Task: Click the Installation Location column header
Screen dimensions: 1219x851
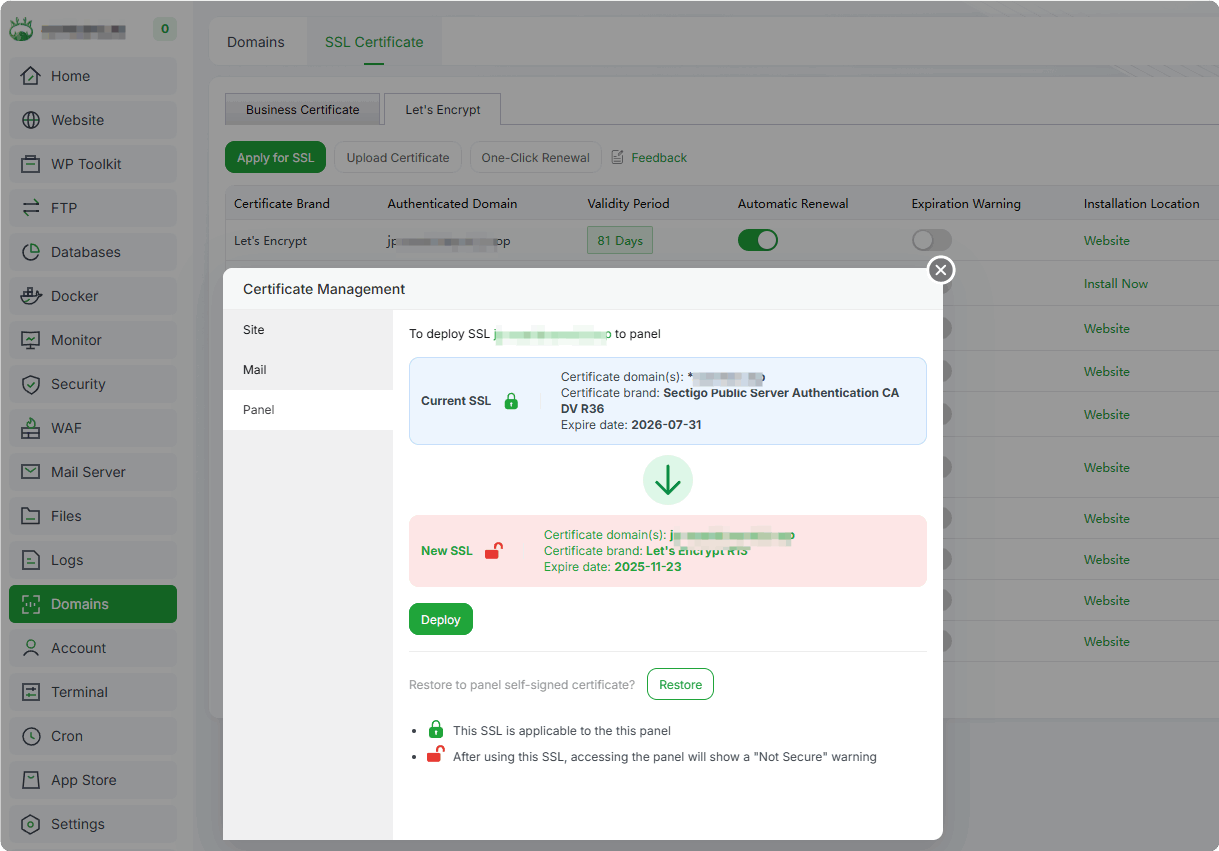Action: pyautogui.click(x=1142, y=203)
